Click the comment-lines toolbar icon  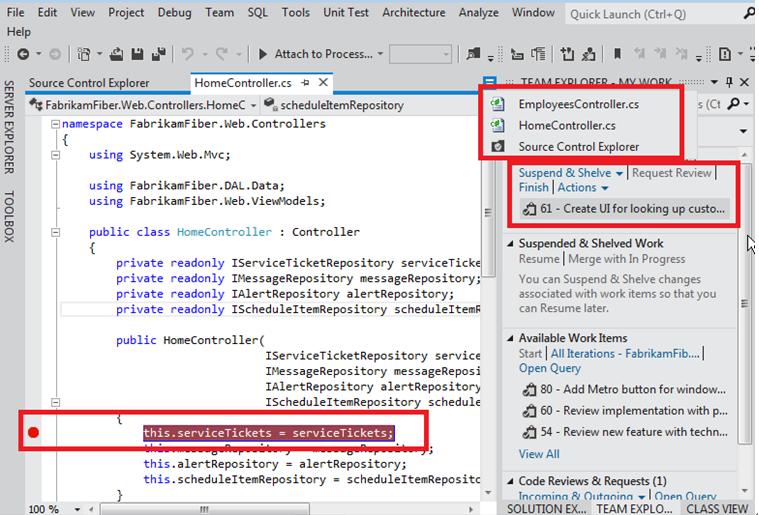coord(539,54)
